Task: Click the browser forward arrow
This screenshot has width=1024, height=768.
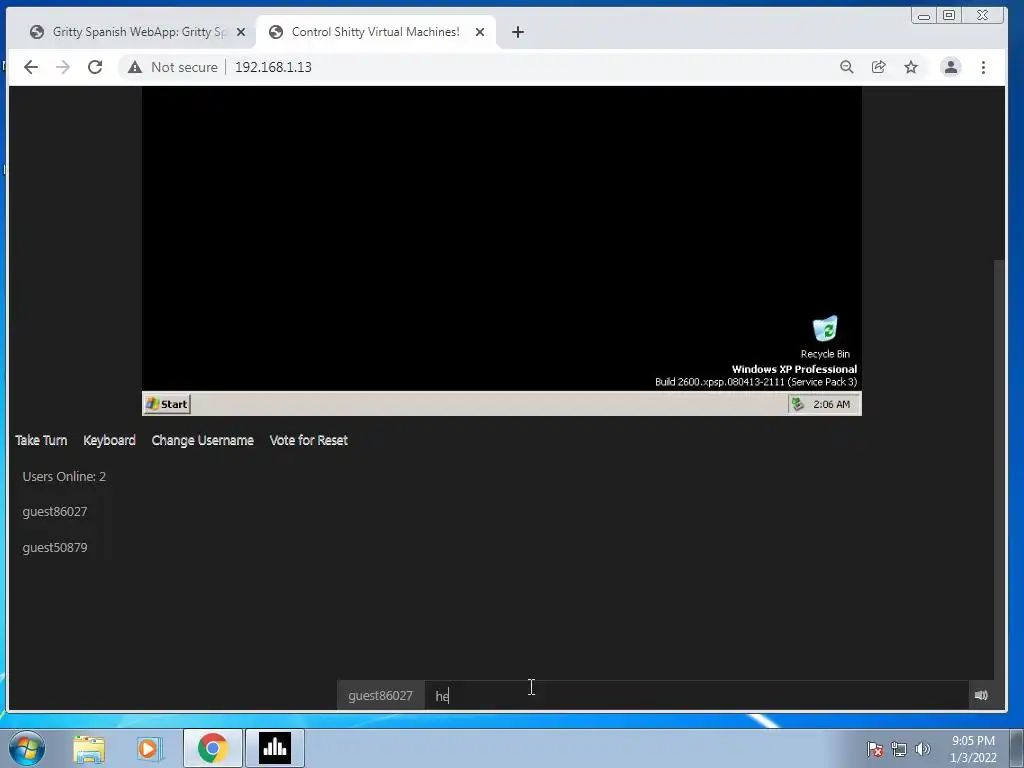Action: (63, 67)
